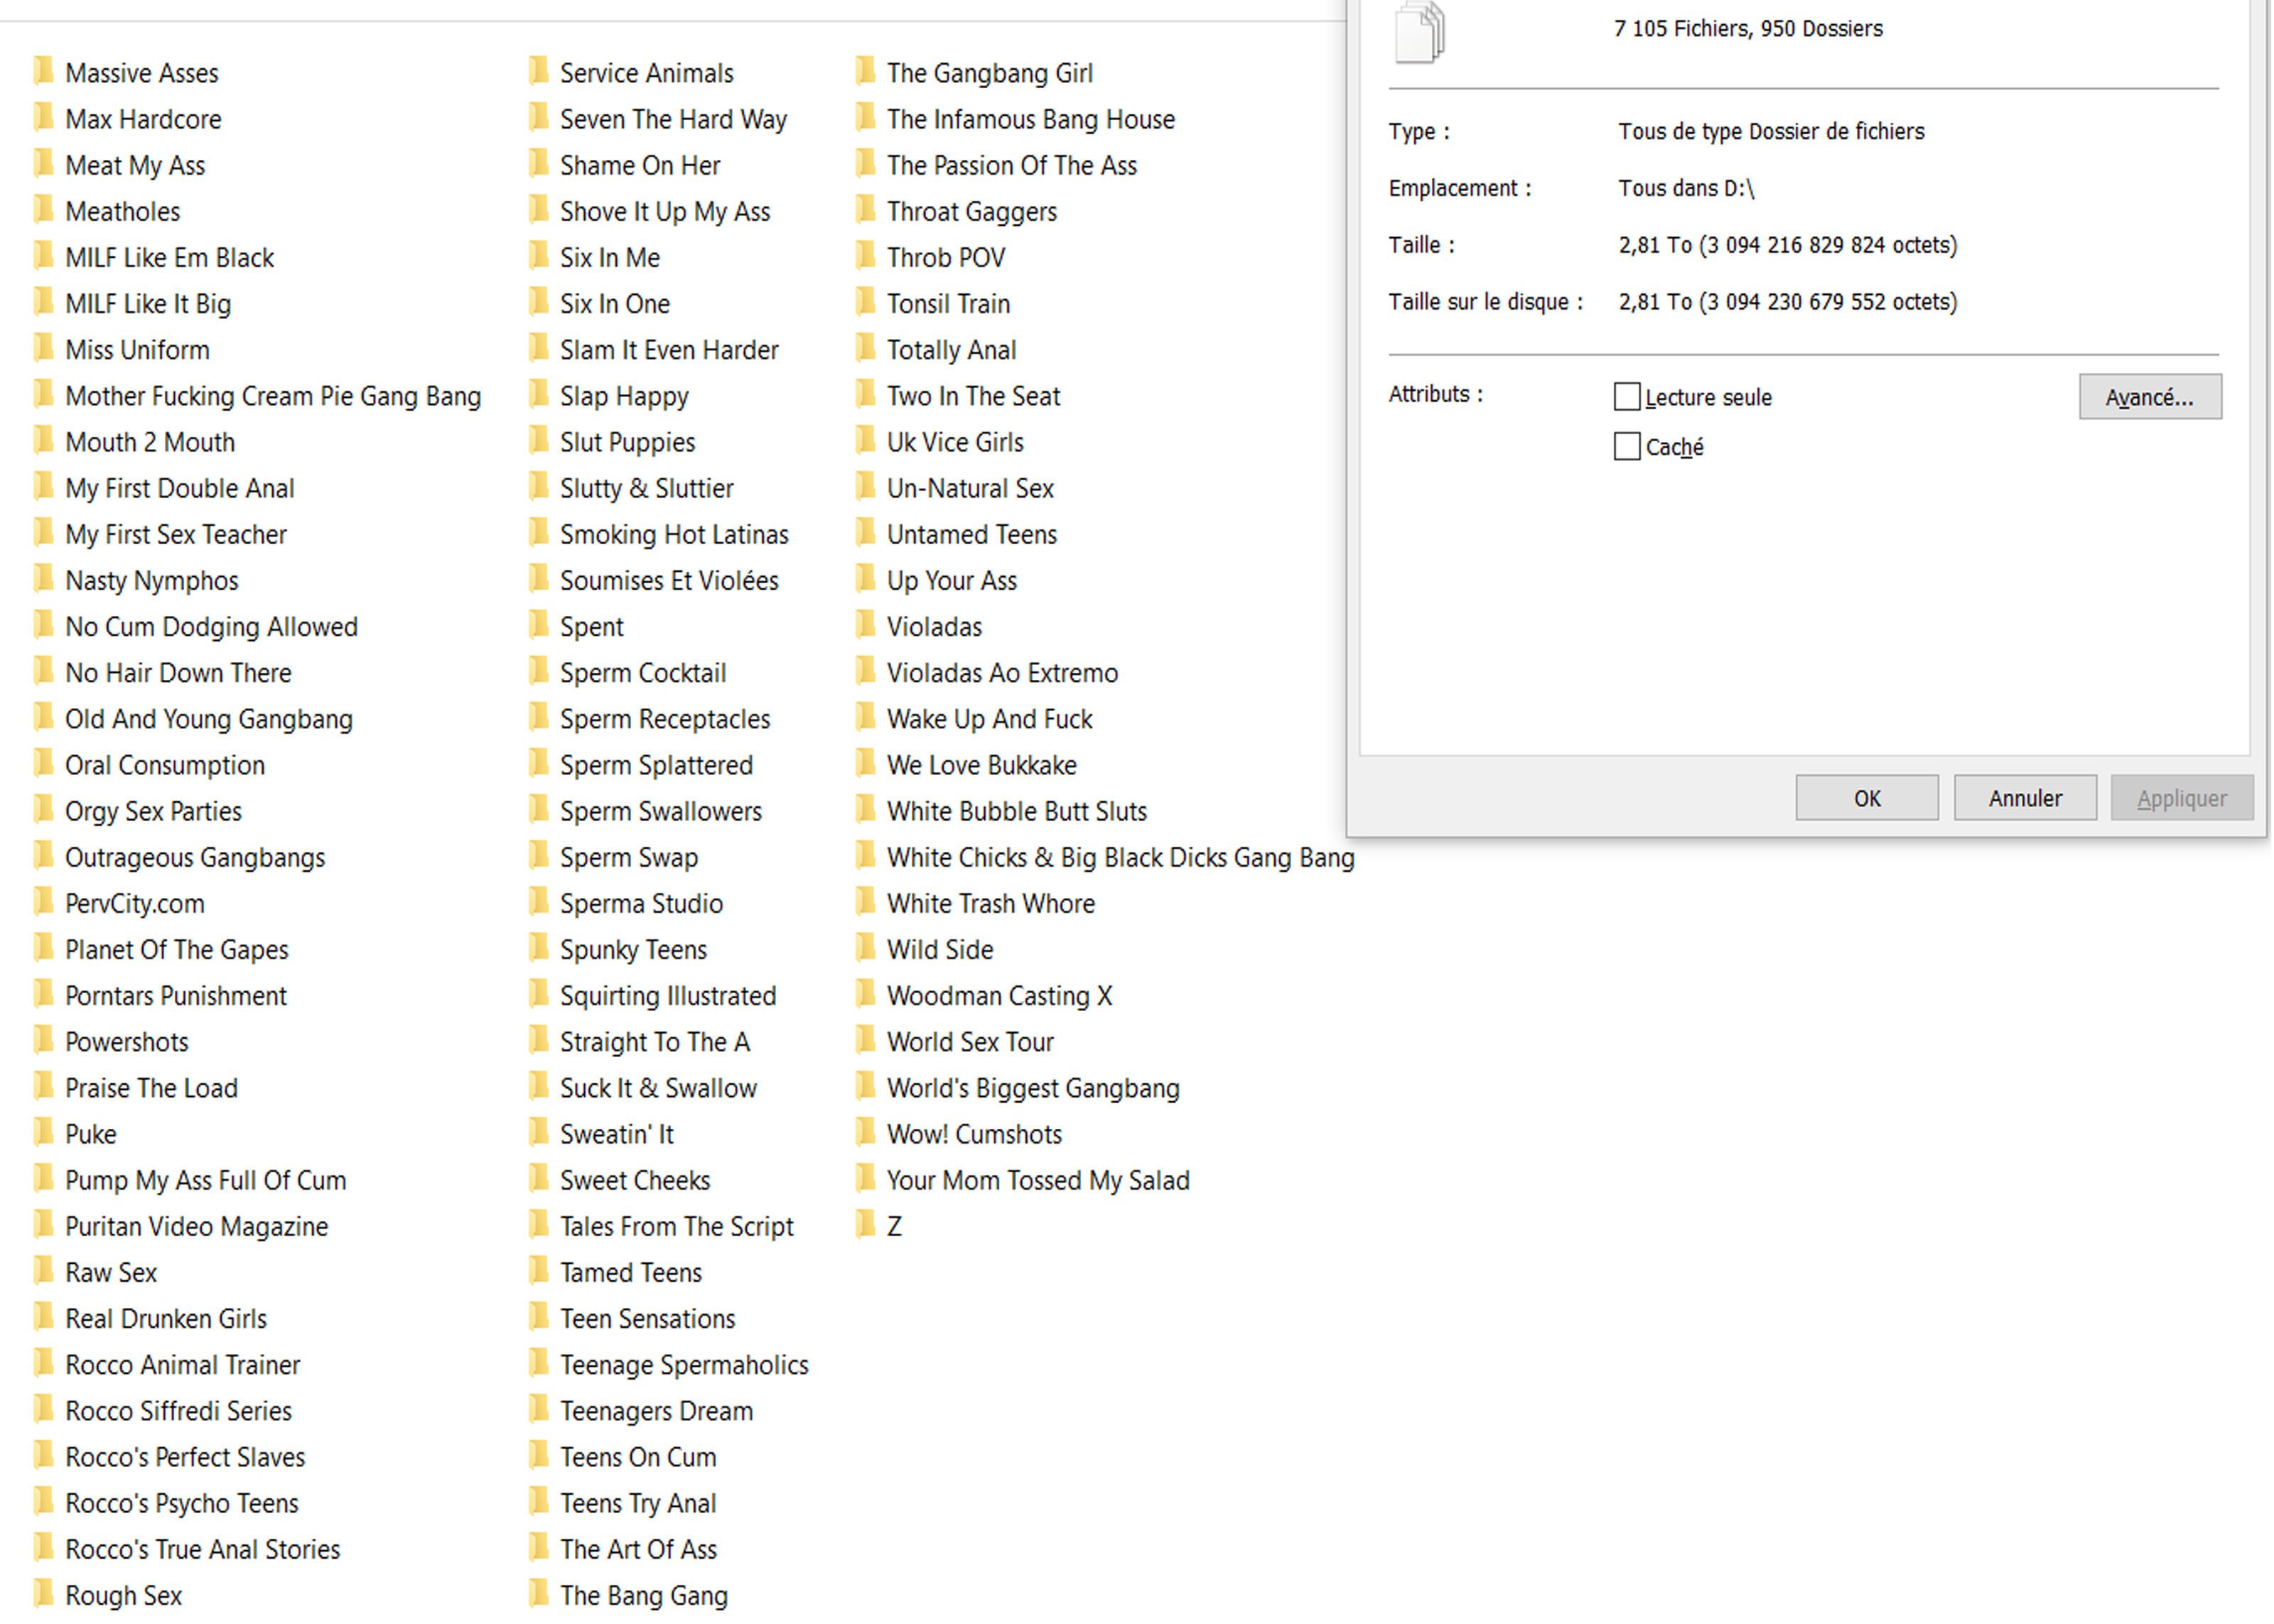Screen dimensions: 2274x1624
Task: Click the multiple-files icon in properties dialog
Action: [1420, 32]
